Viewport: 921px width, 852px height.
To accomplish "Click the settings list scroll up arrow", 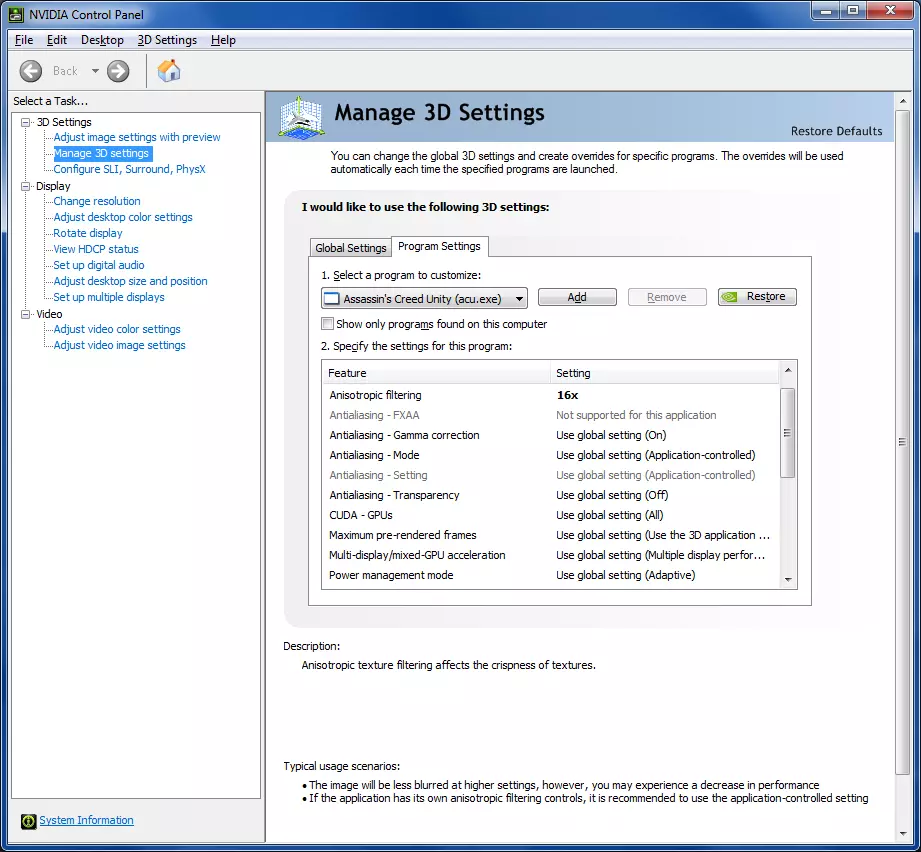I will point(788,370).
